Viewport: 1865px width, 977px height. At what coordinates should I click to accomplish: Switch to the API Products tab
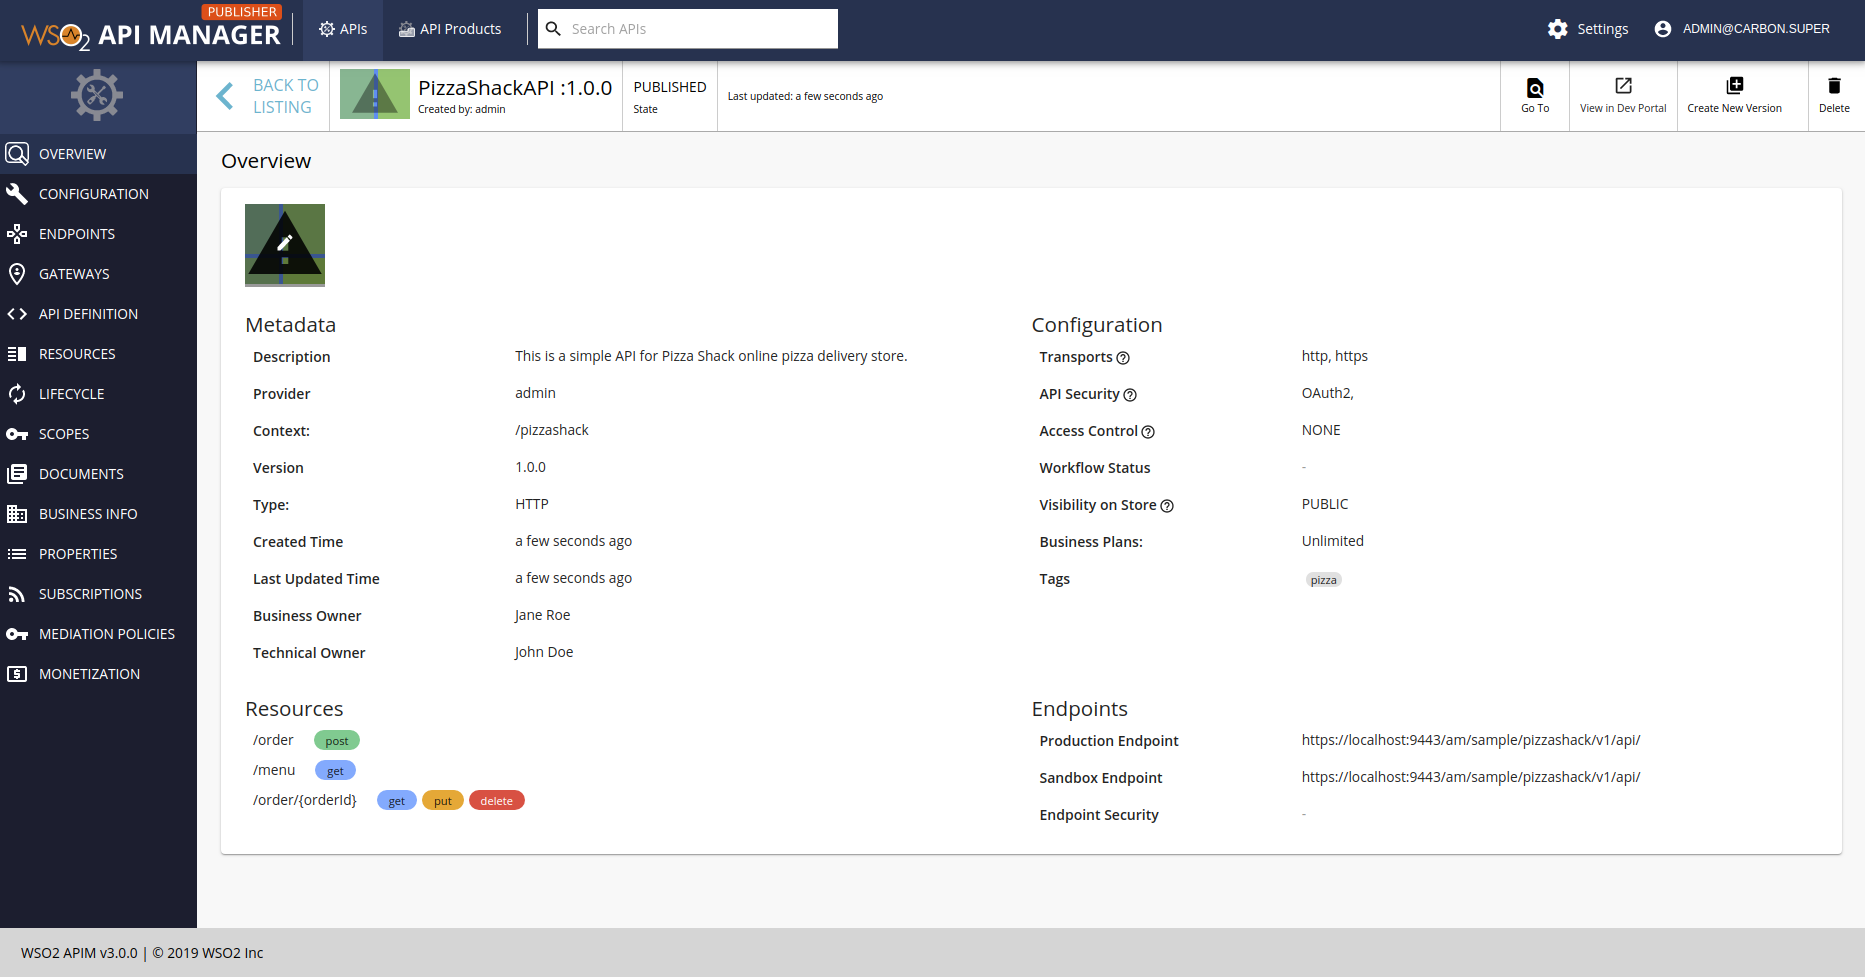click(x=449, y=29)
